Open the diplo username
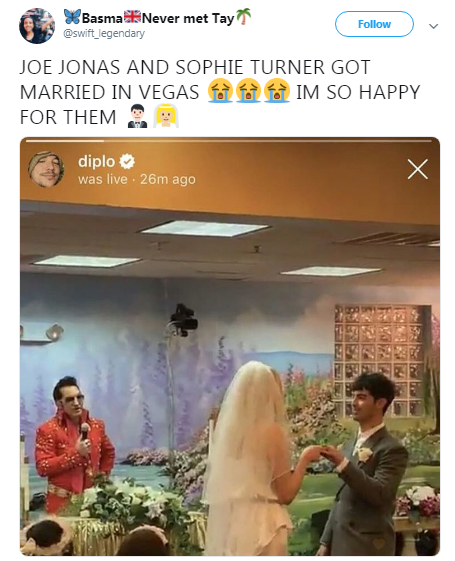Viewport: 455px width, 561px height. point(97,161)
